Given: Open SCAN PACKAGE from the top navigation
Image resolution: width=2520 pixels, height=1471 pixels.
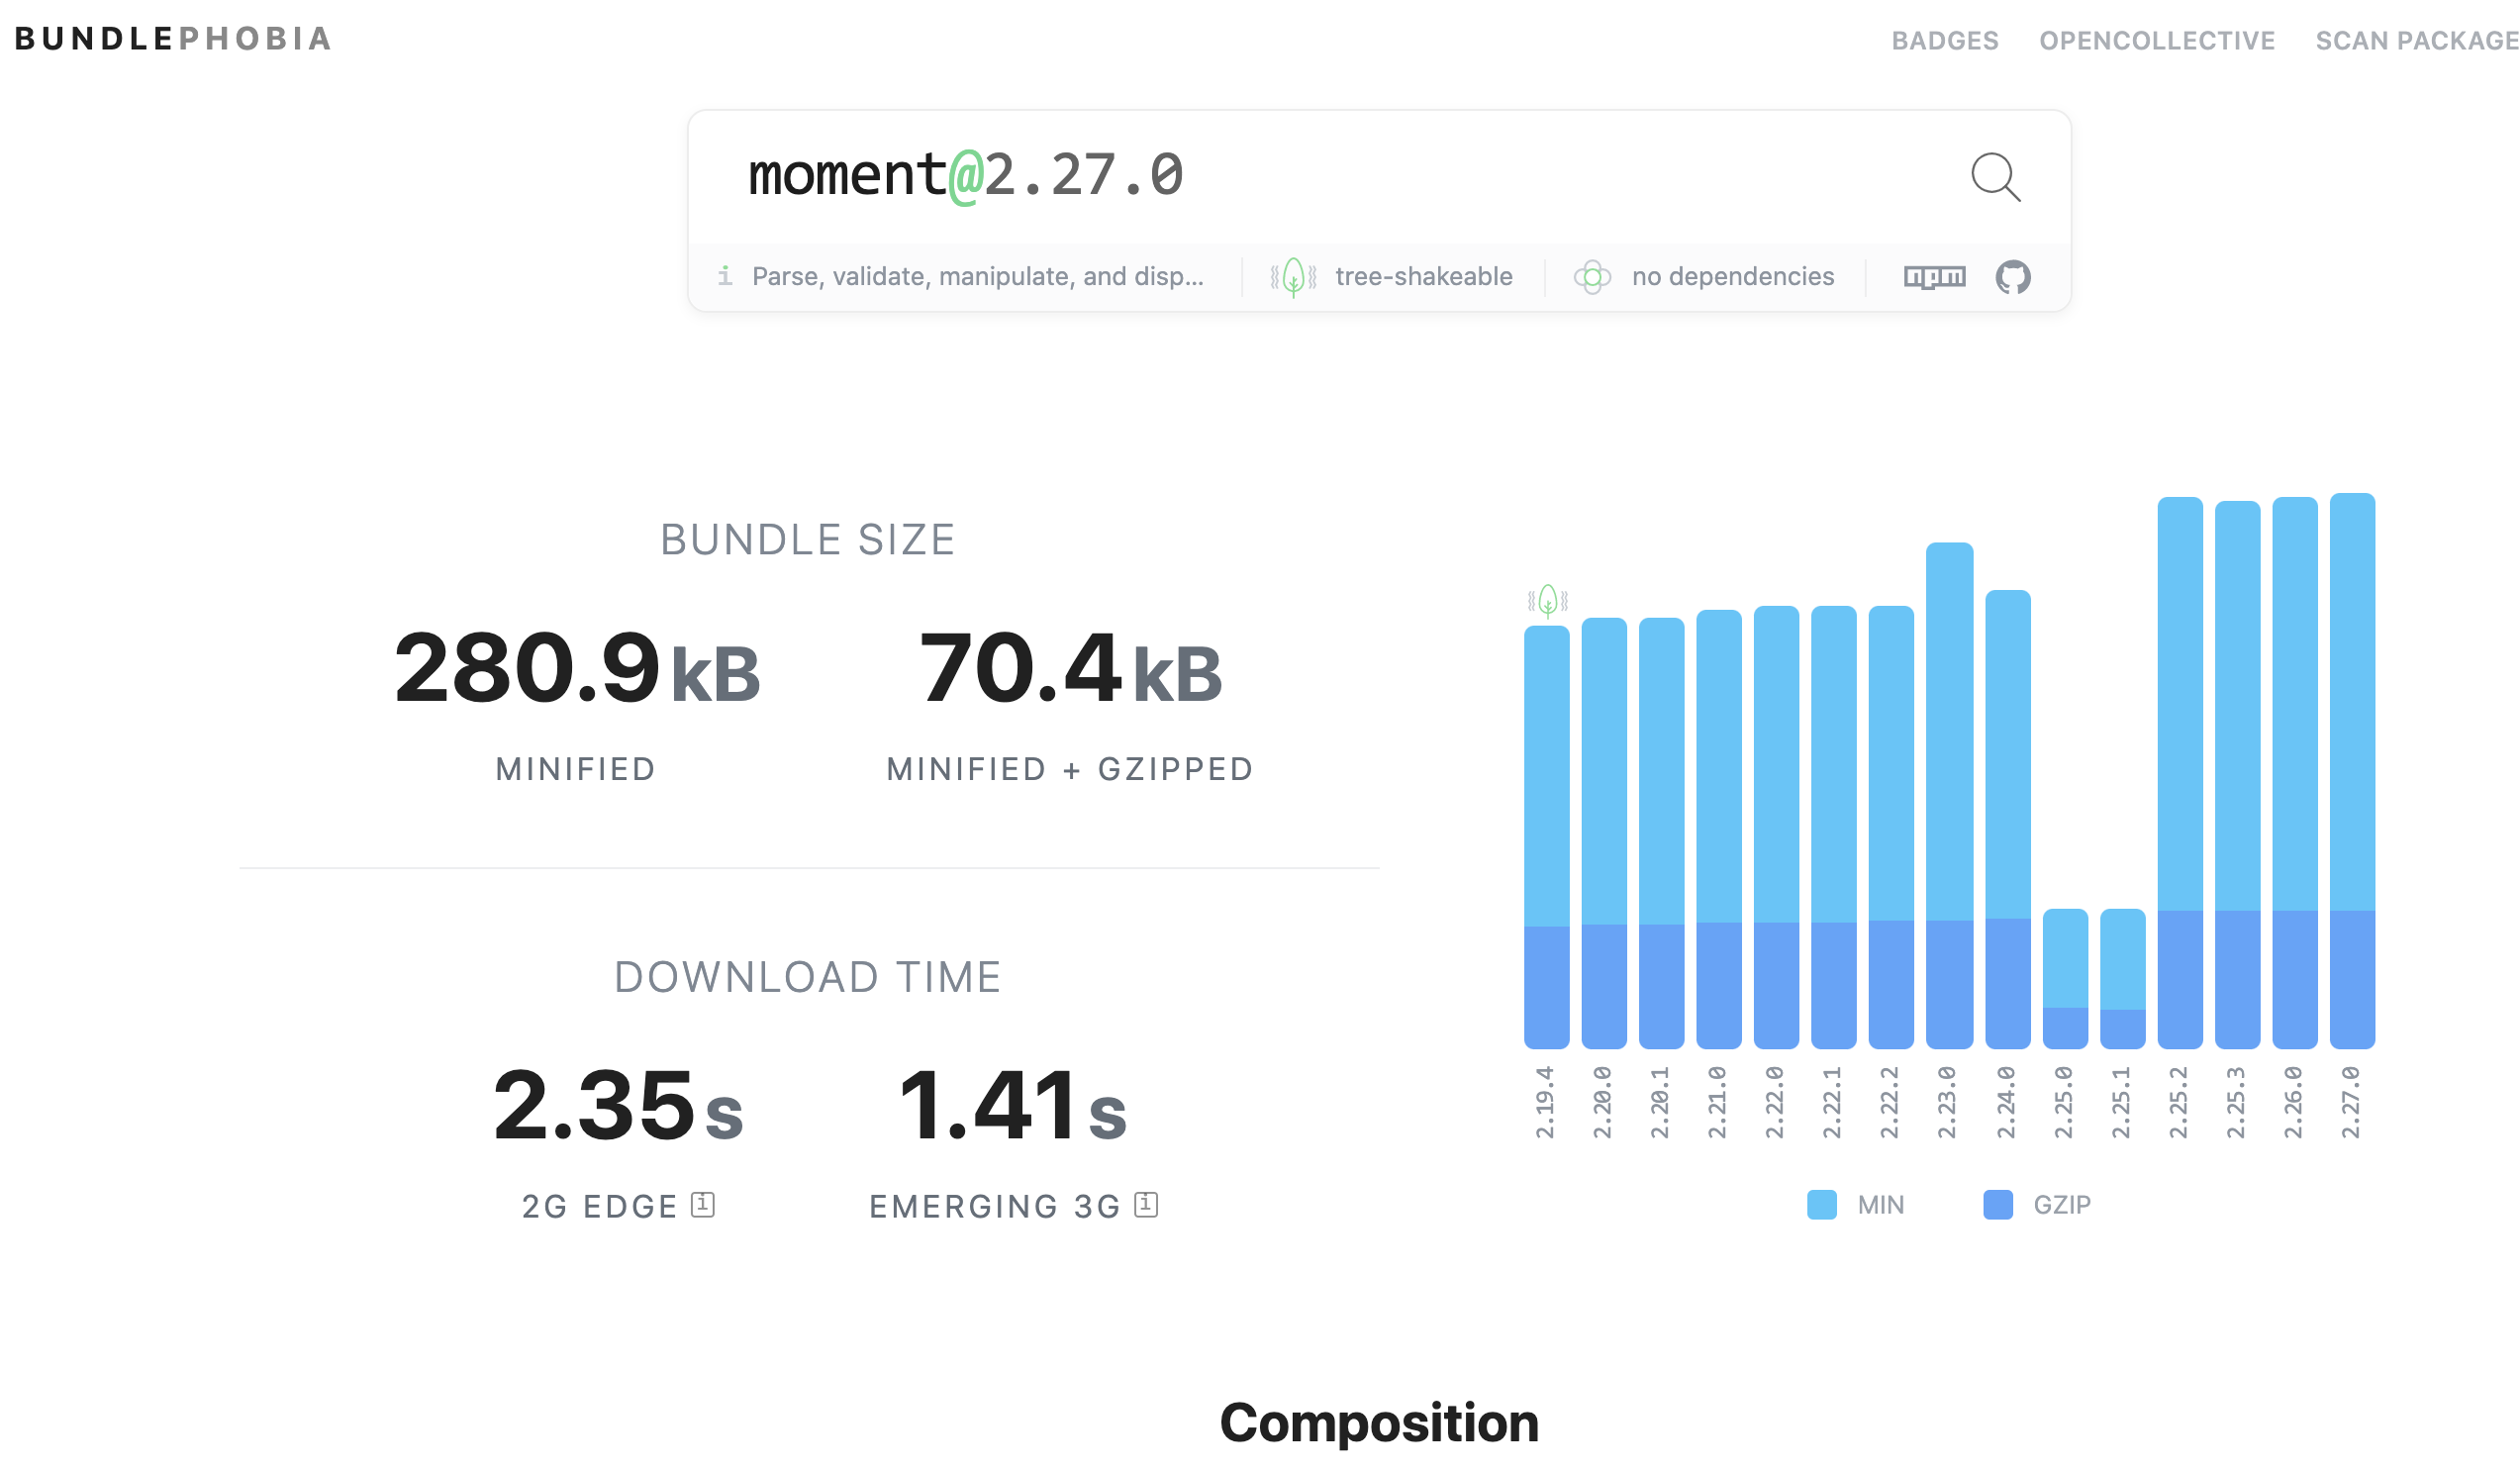Looking at the screenshot, I should pos(2416,41).
